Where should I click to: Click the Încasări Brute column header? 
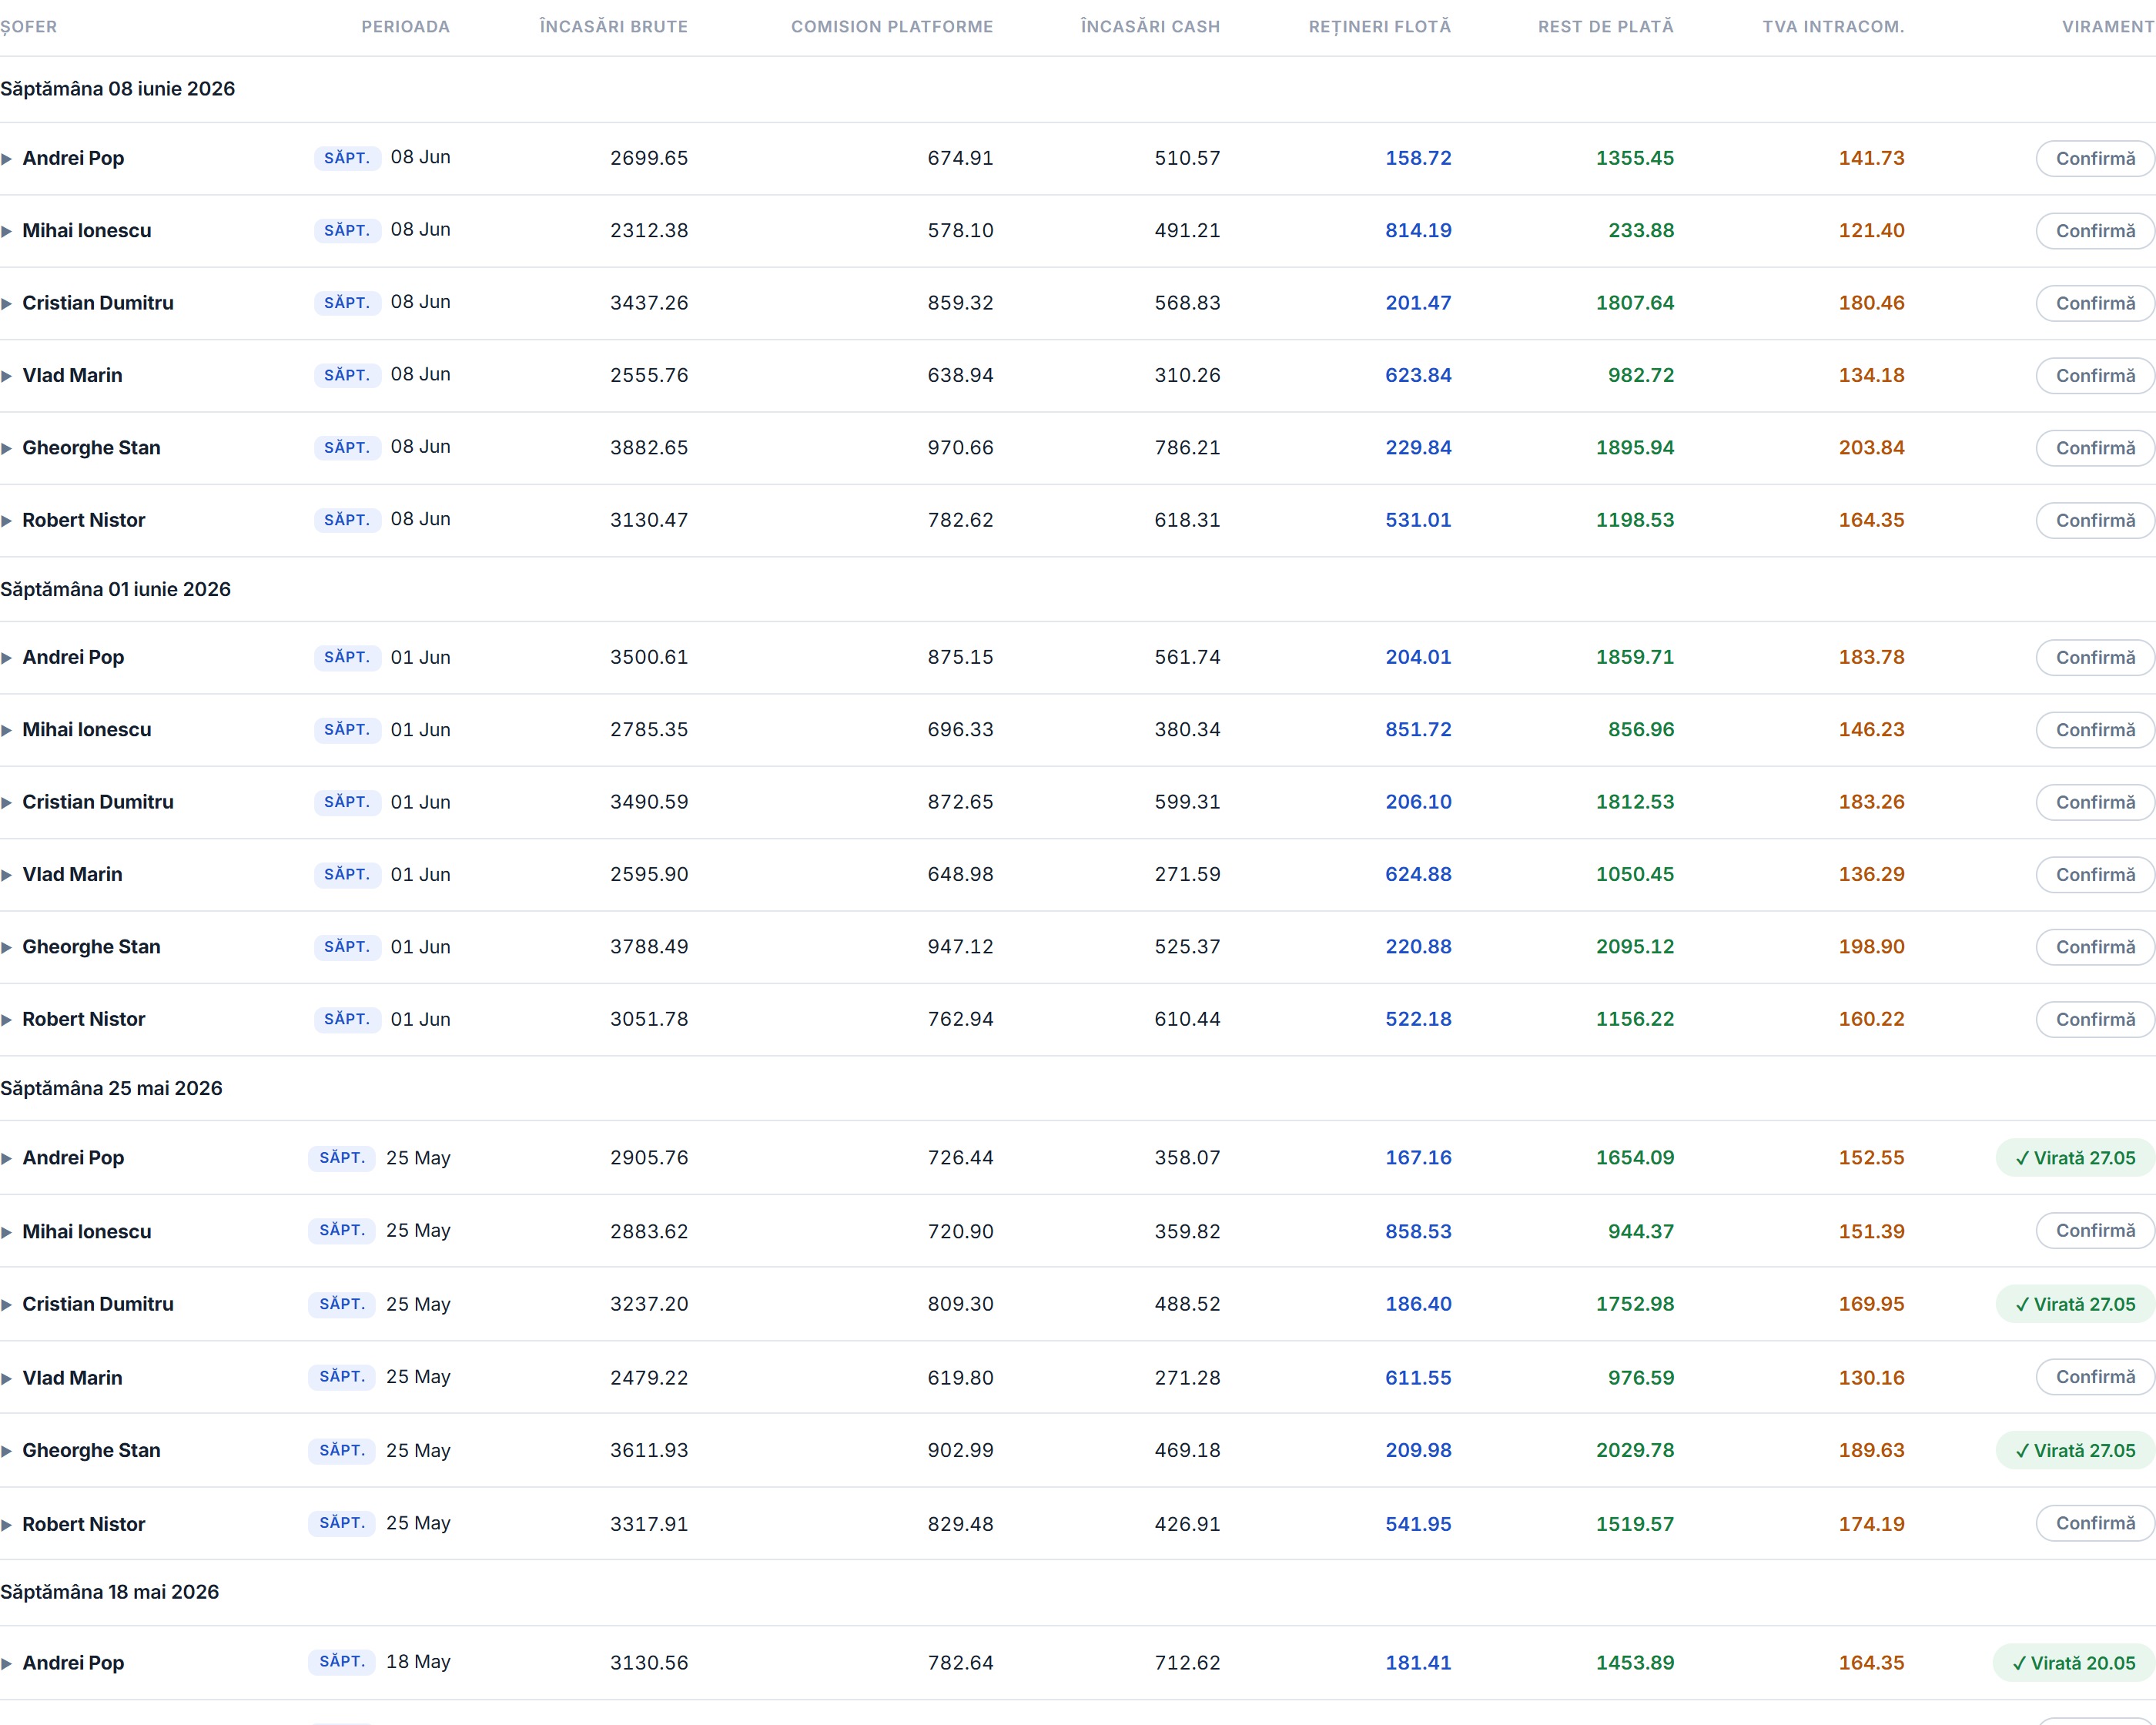click(613, 27)
